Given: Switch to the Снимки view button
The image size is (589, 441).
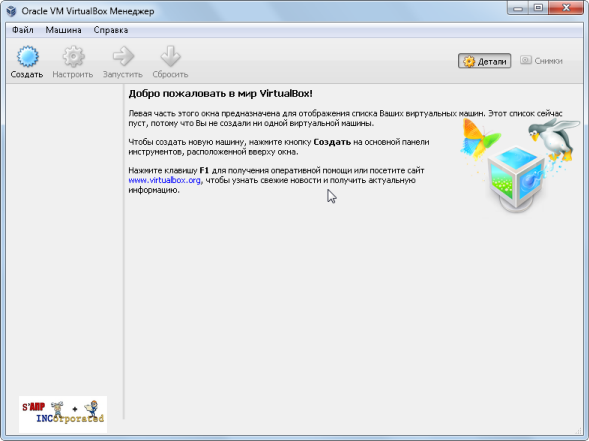Looking at the screenshot, I should pyautogui.click(x=541, y=60).
